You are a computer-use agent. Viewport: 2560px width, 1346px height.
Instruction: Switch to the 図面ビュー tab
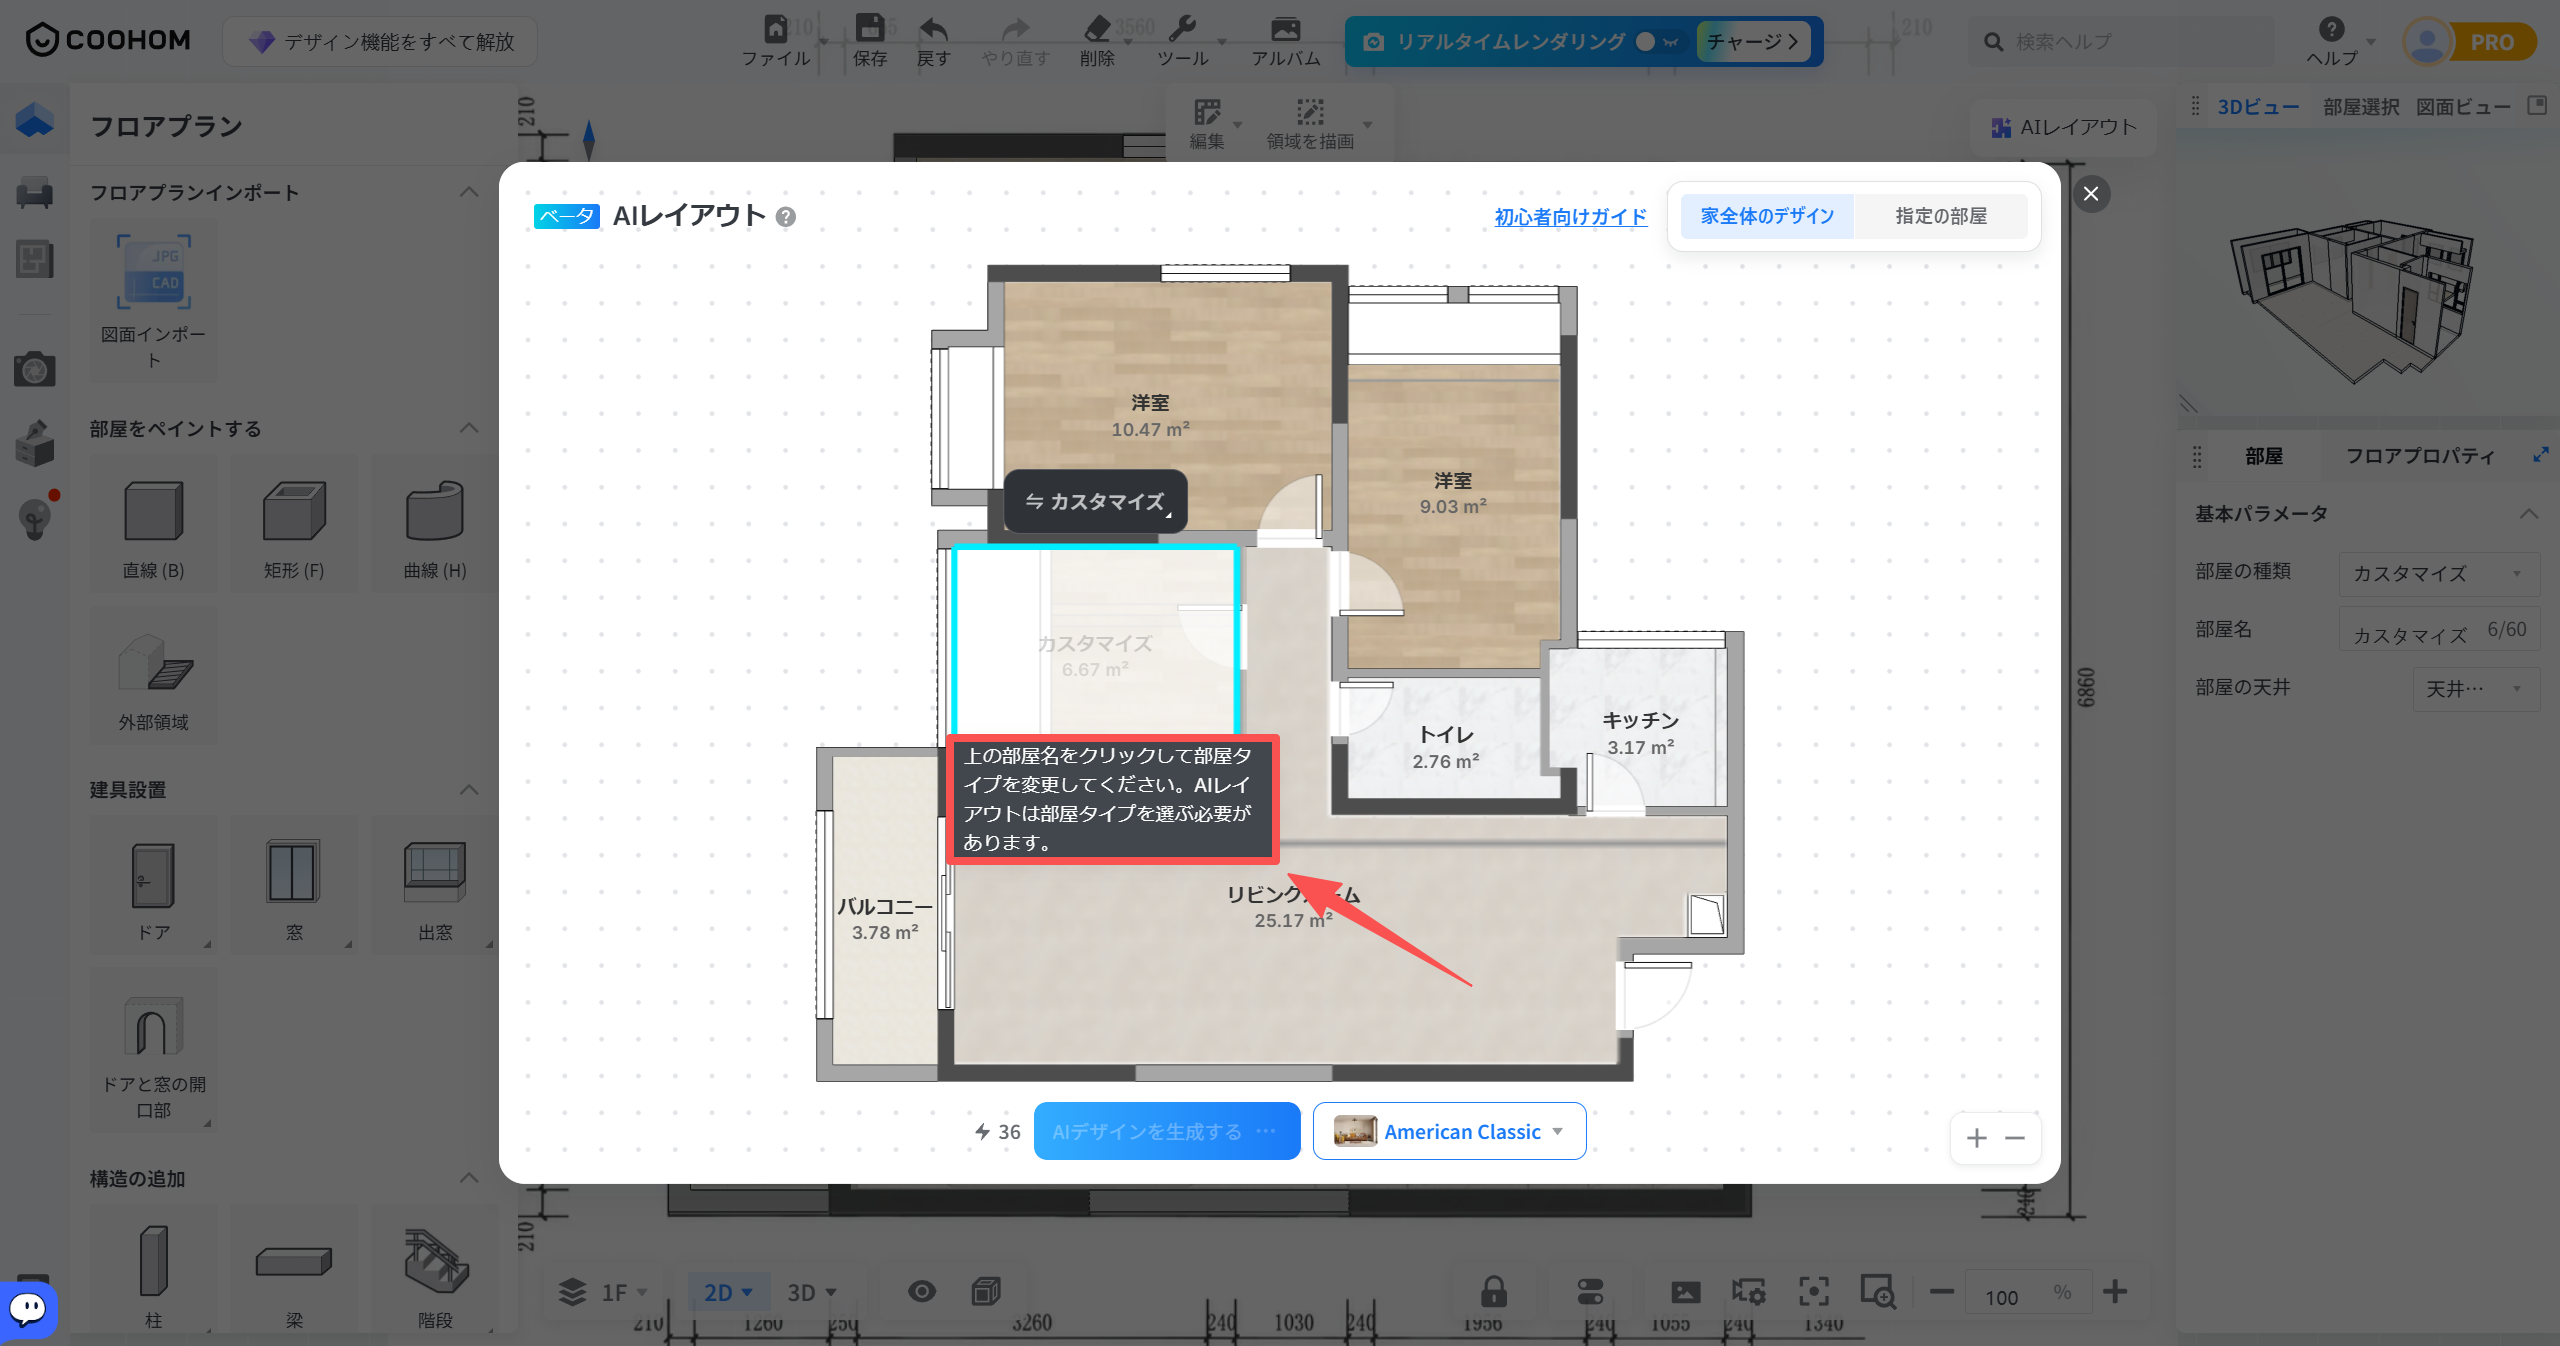coord(2463,106)
